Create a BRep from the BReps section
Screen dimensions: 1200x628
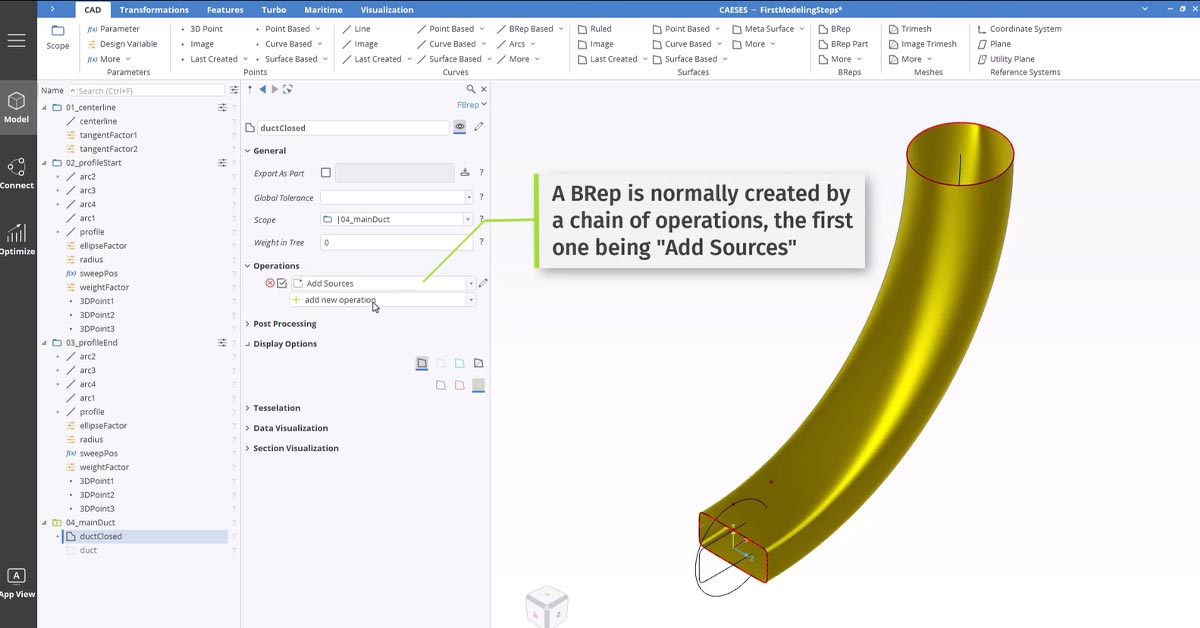coord(838,28)
